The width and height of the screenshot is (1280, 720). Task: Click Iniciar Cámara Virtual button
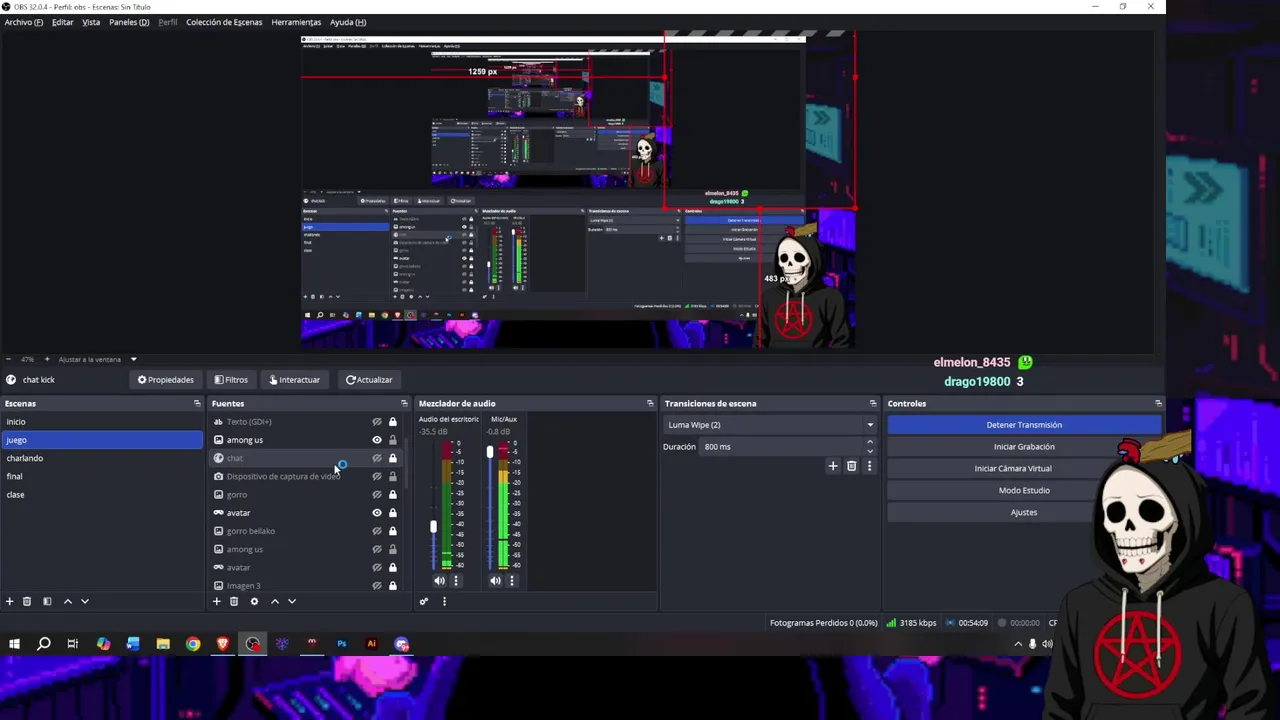pos(1013,468)
